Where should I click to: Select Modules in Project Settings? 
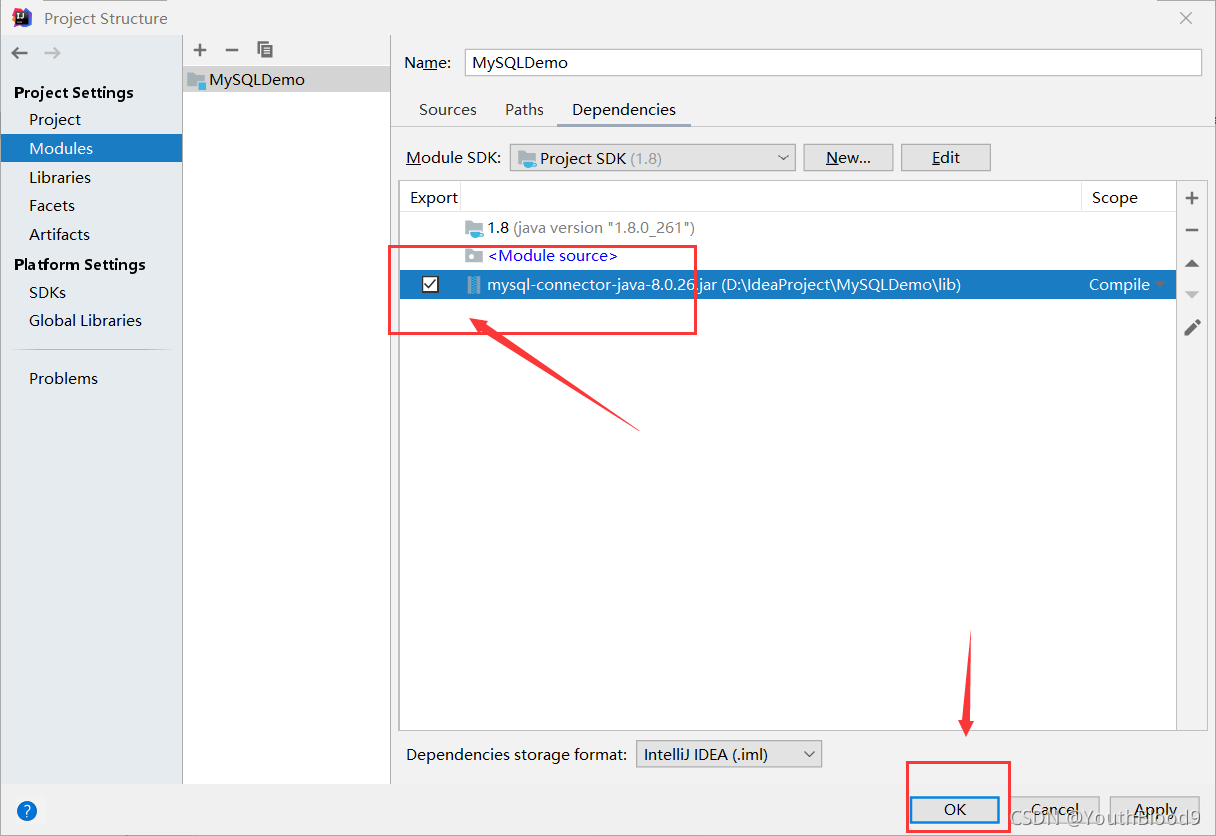click(91, 148)
